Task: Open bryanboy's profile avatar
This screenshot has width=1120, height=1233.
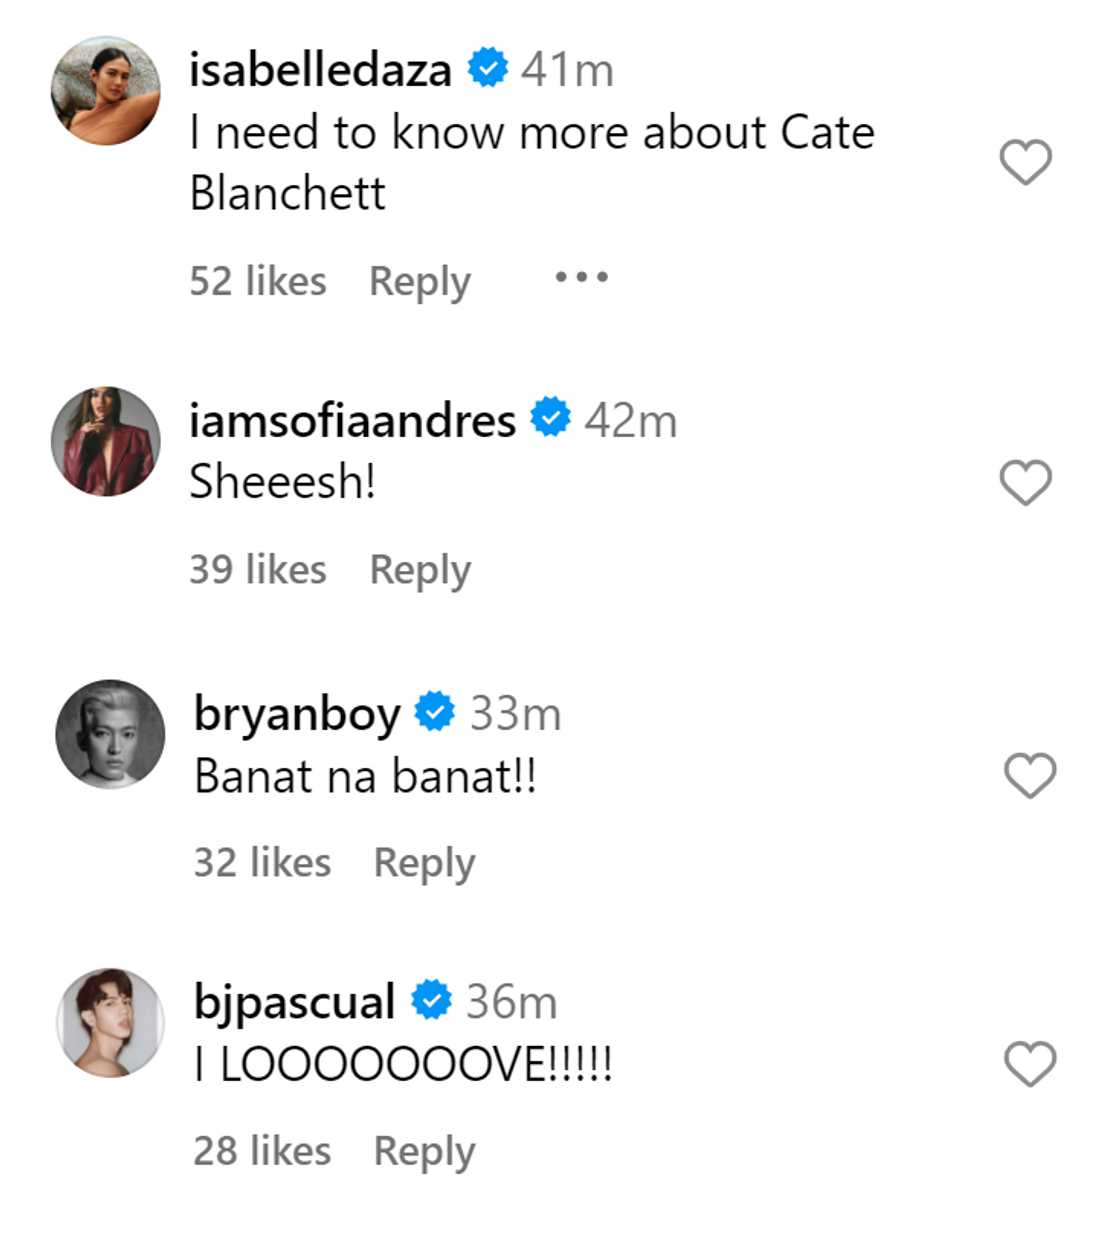Action: click(x=110, y=734)
